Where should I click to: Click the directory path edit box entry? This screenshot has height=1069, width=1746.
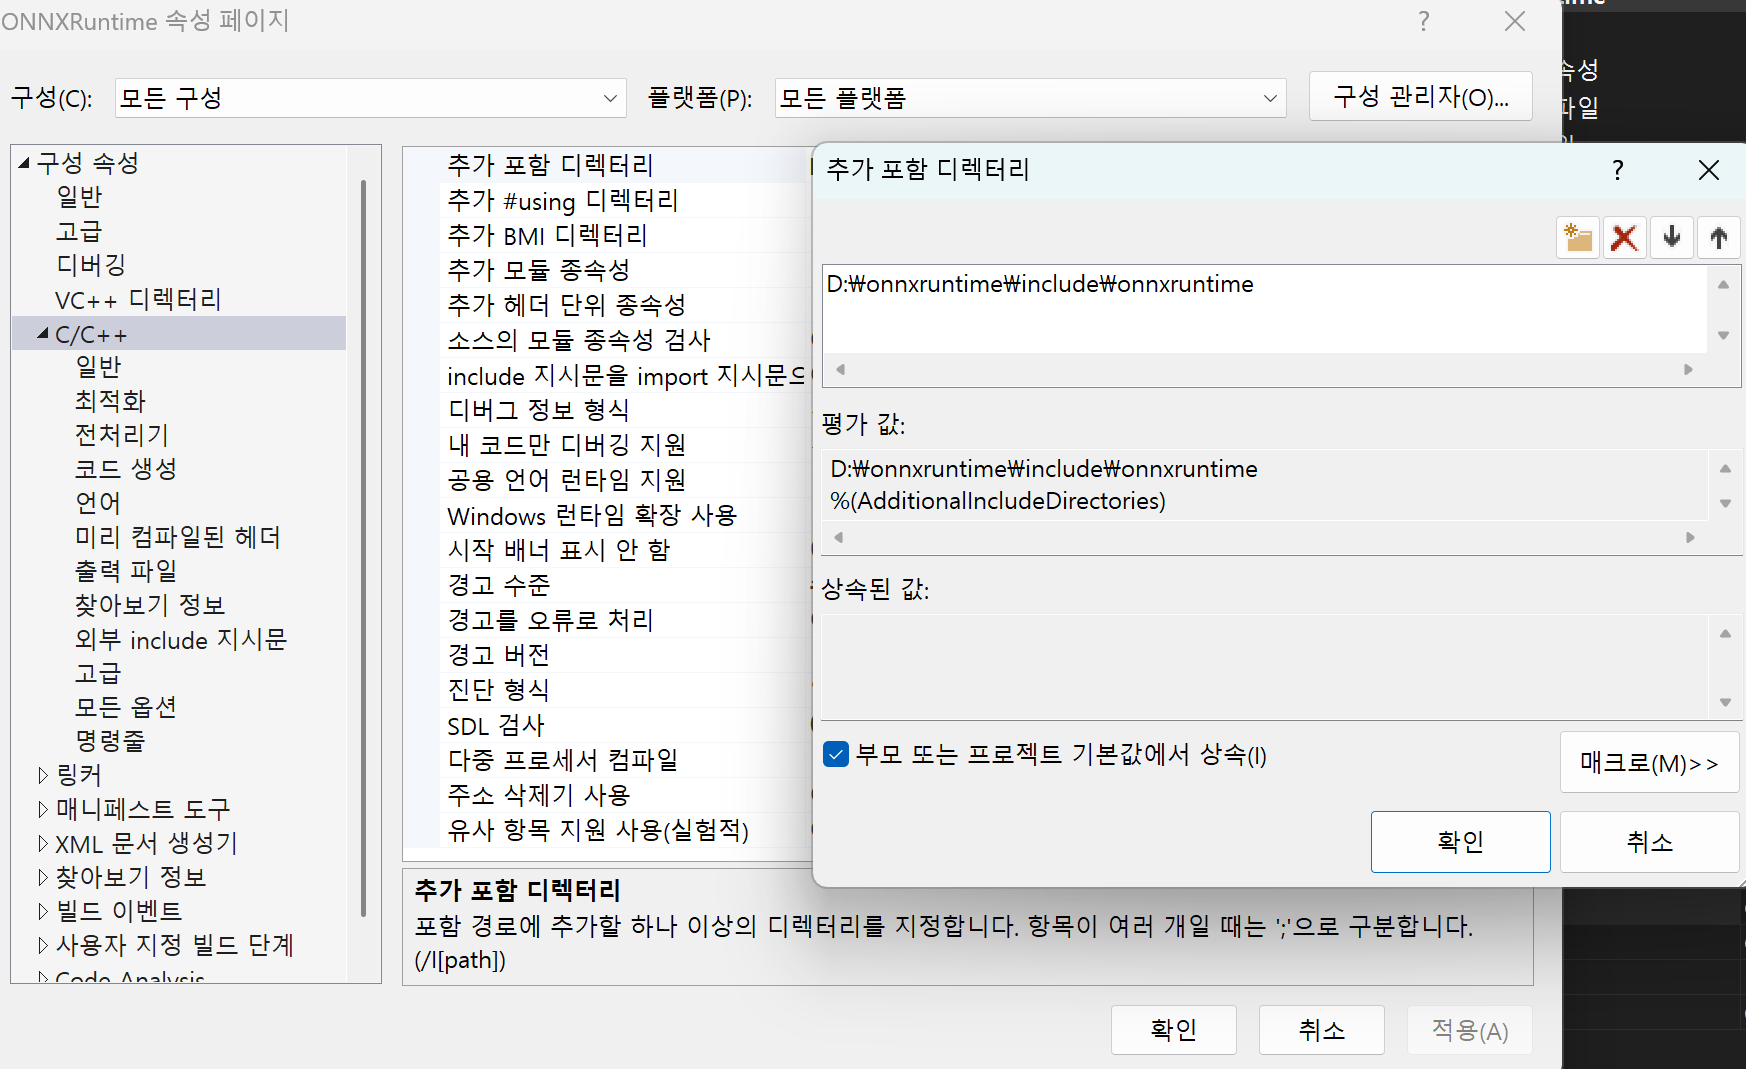click(x=1040, y=284)
